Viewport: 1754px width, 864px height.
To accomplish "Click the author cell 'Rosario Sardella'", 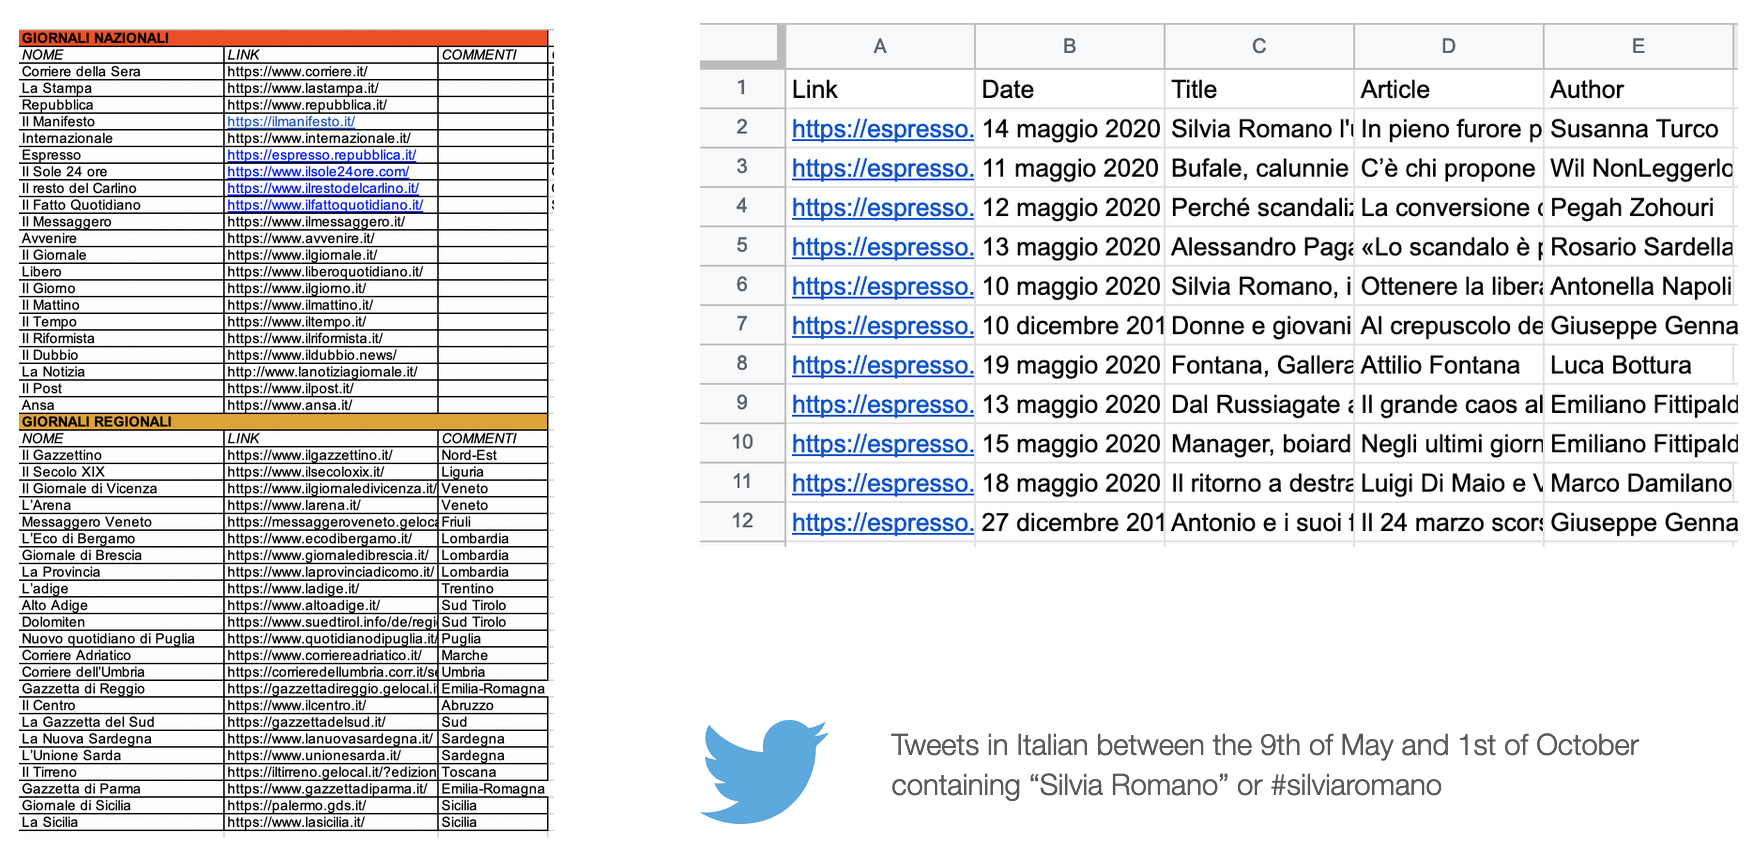I will pyautogui.click(x=1638, y=247).
